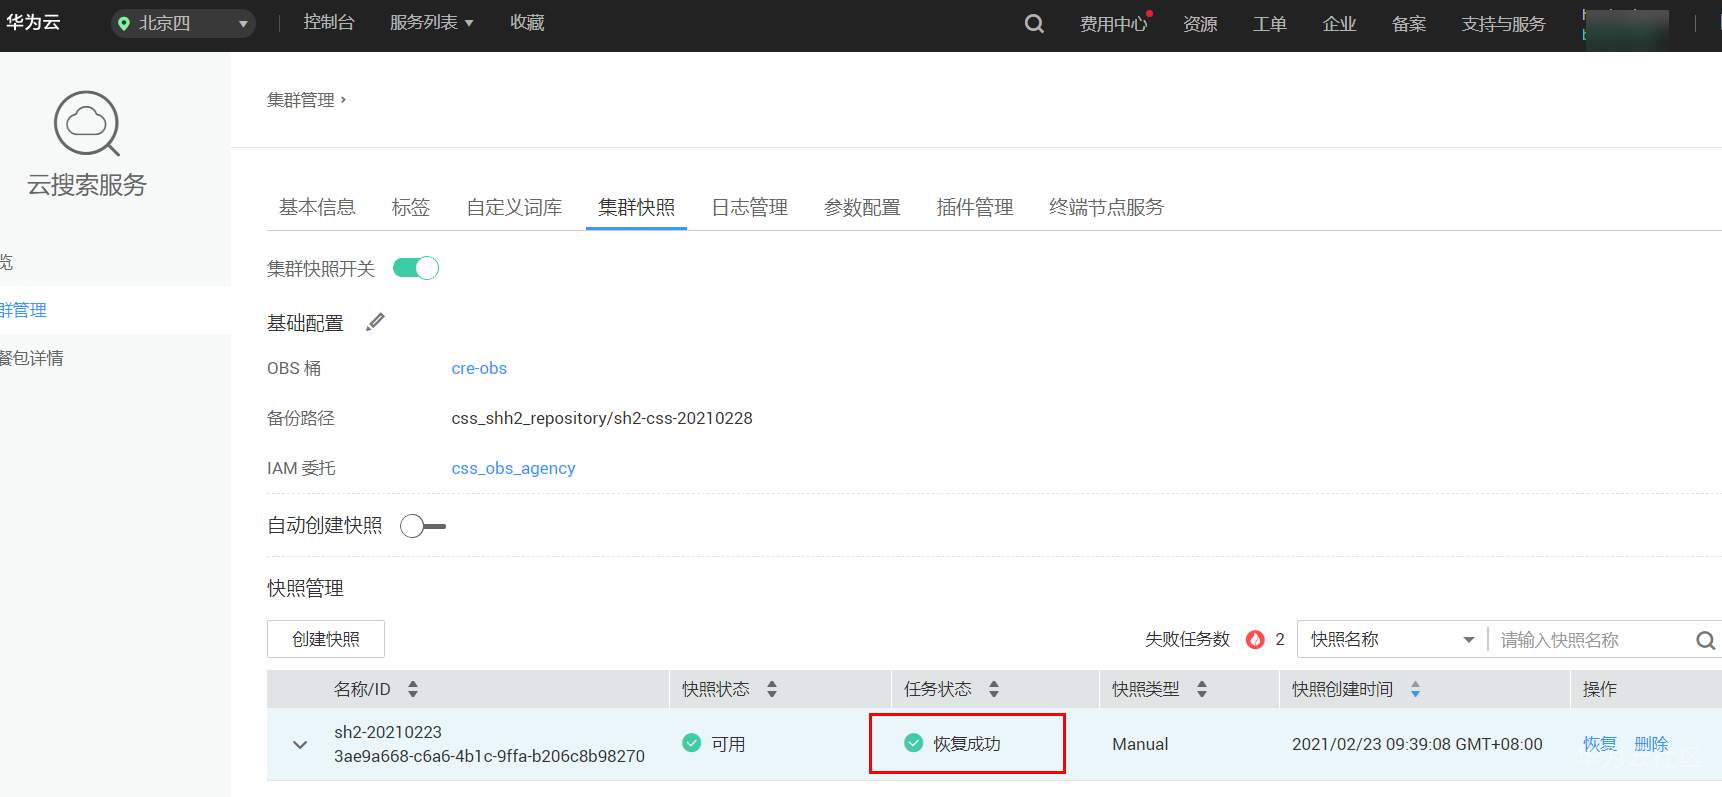Click 恢复 for snapshot sh2-20210223

[1600, 744]
